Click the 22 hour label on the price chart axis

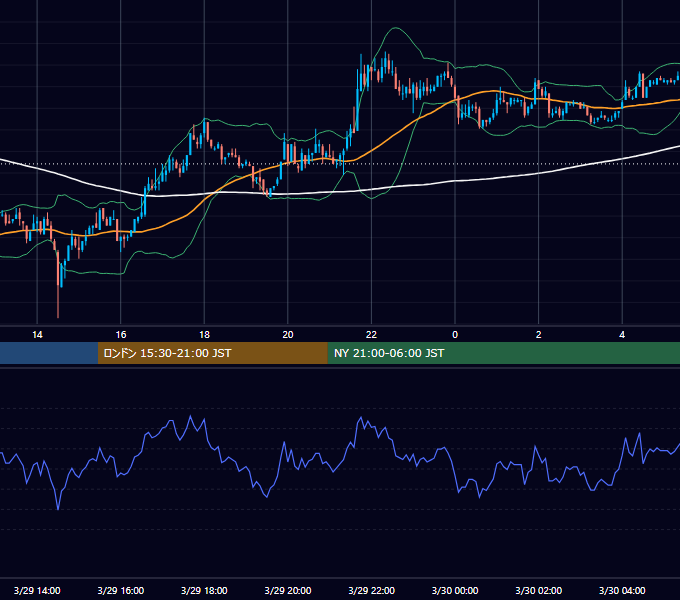(x=371, y=335)
